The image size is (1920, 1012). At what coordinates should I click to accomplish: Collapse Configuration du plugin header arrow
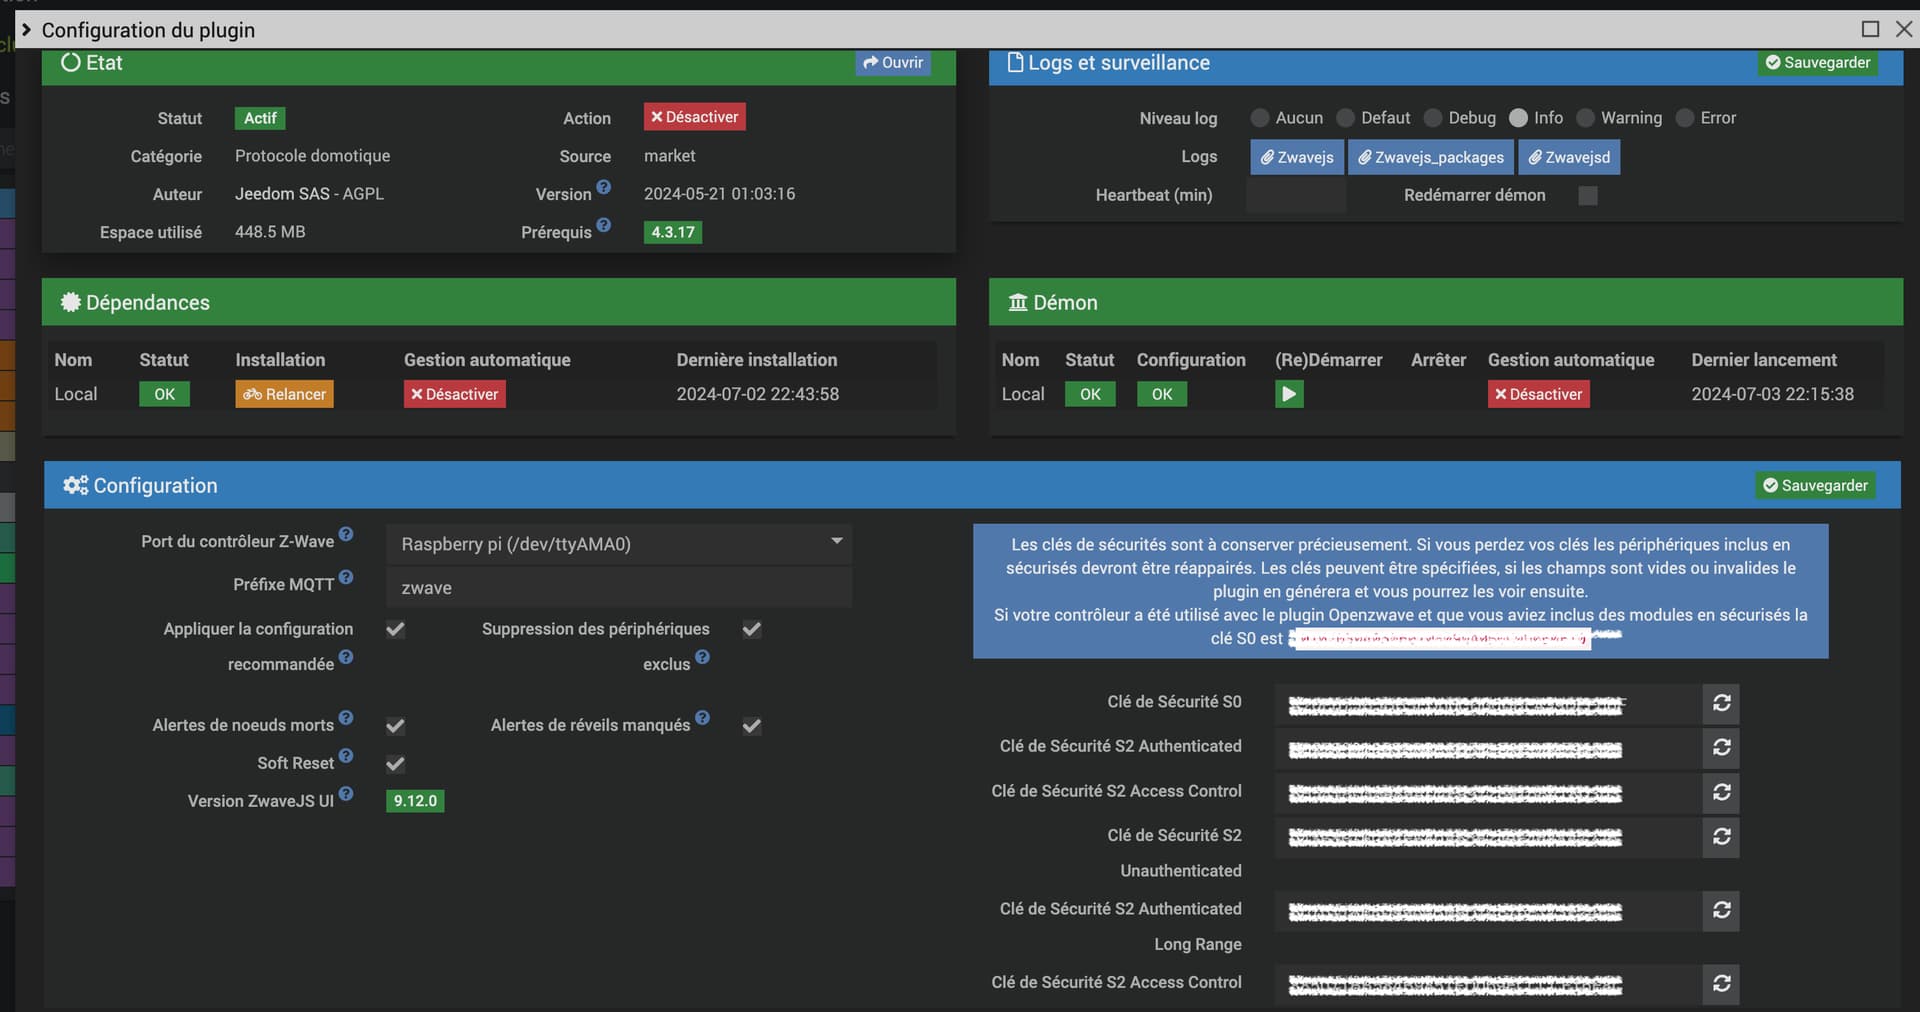(x=27, y=30)
